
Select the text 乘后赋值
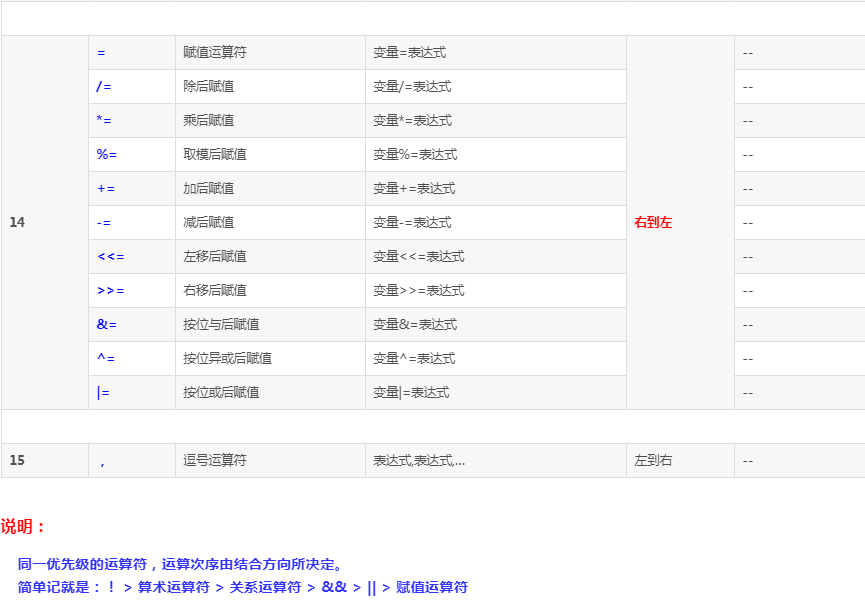point(209,120)
